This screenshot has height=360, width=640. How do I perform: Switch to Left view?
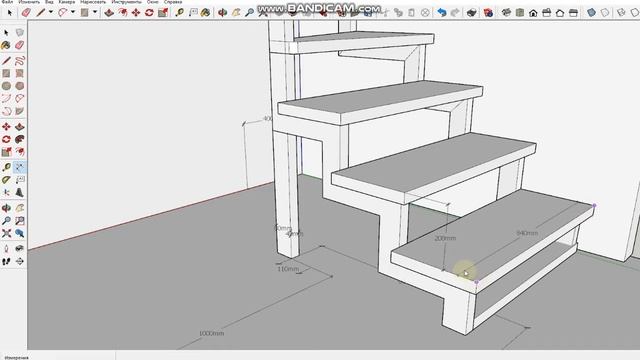(573, 13)
